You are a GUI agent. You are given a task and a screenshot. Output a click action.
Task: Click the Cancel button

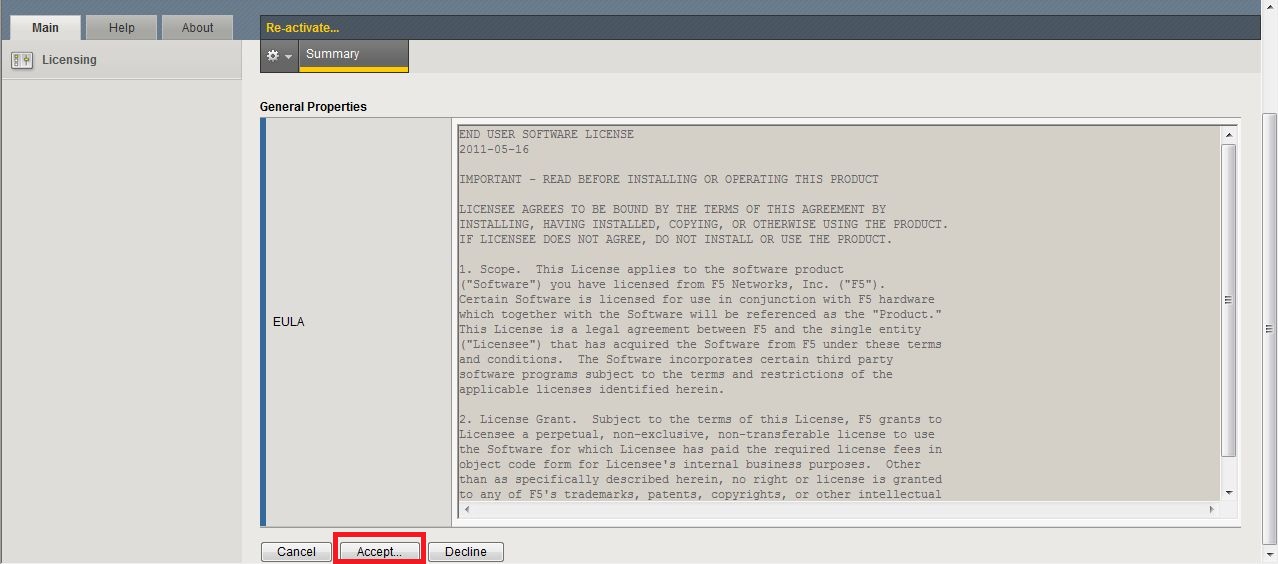pos(296,552)
